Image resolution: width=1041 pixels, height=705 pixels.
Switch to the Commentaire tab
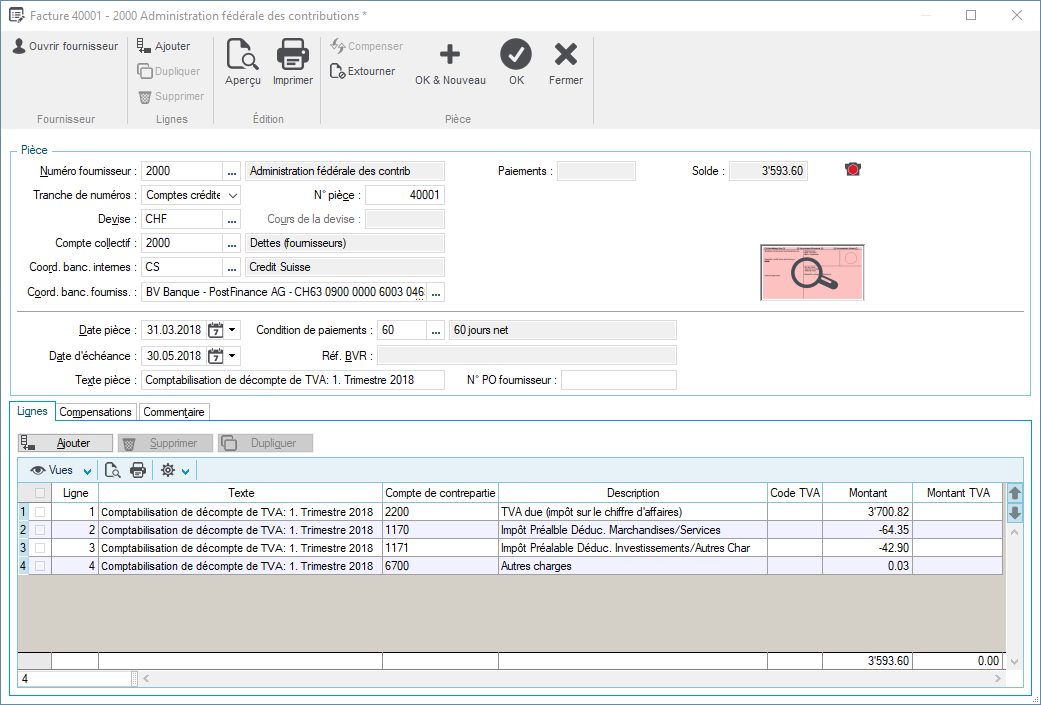(x=173, y=412)
